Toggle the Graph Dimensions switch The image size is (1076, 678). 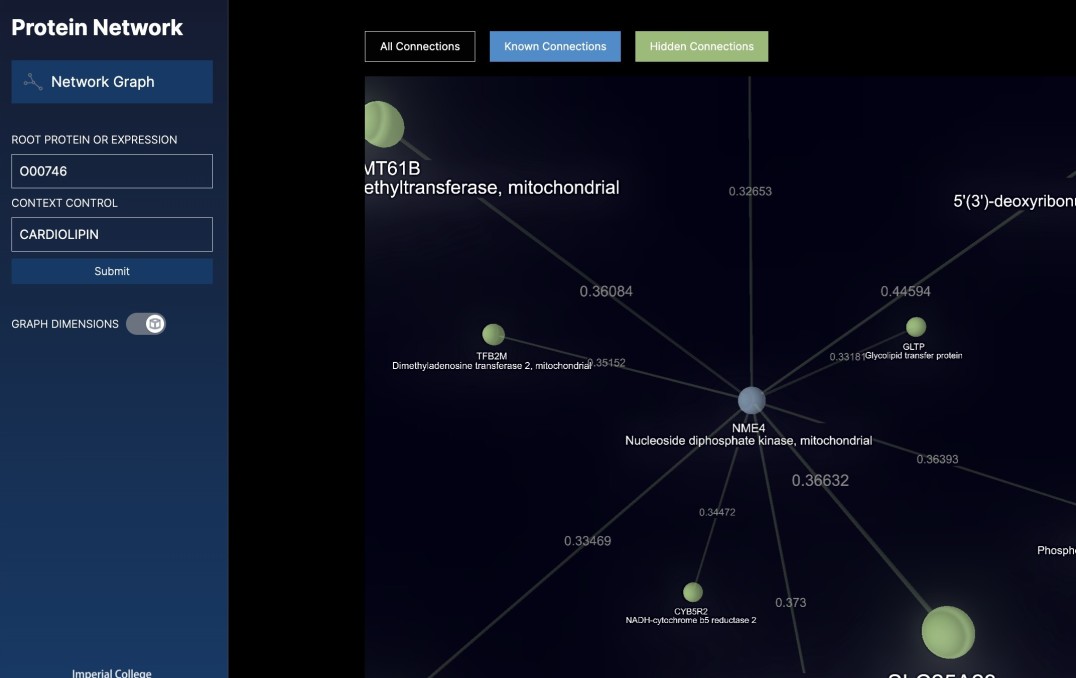pyautogui.click(x=146, y=324)
